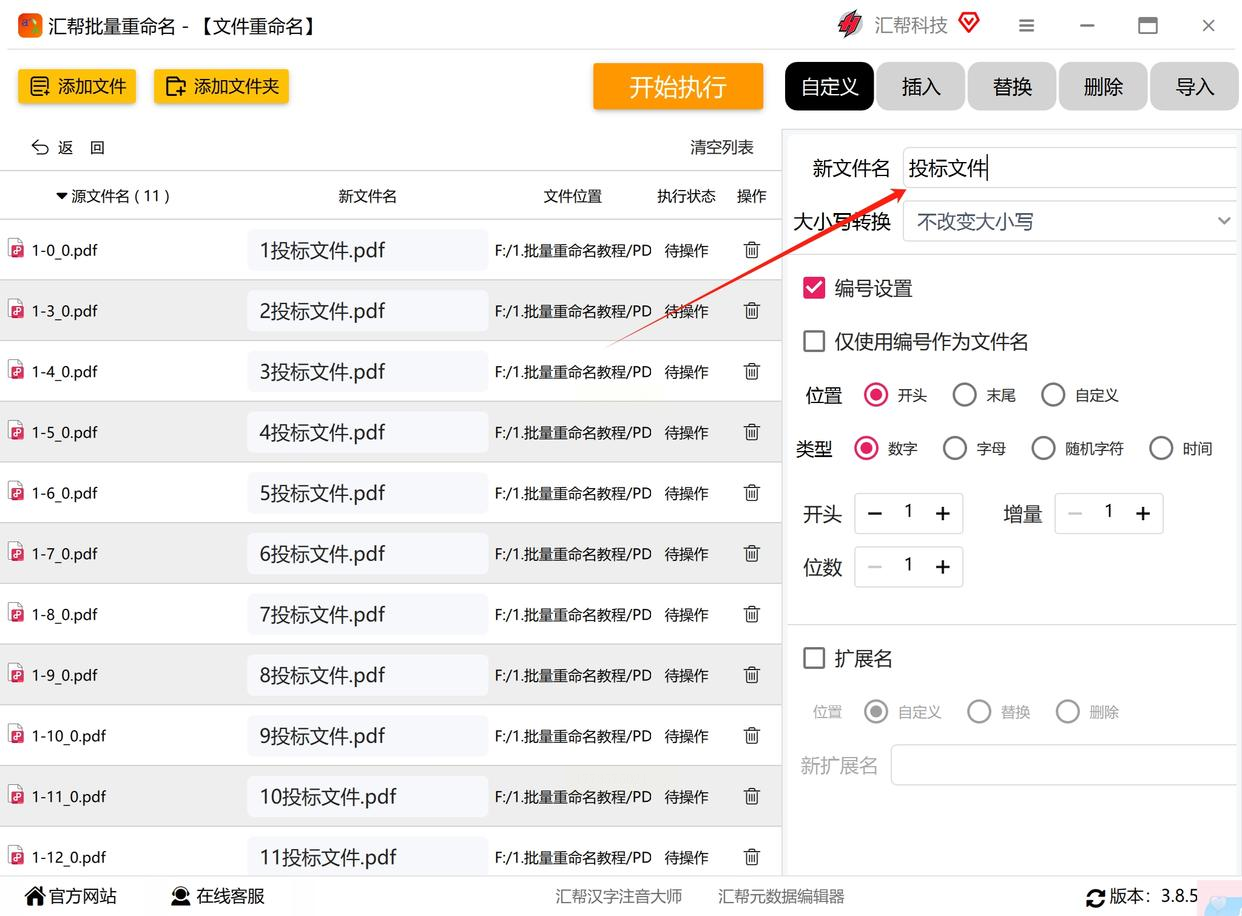Switch to the 替换 tab

pos(1012,86)
